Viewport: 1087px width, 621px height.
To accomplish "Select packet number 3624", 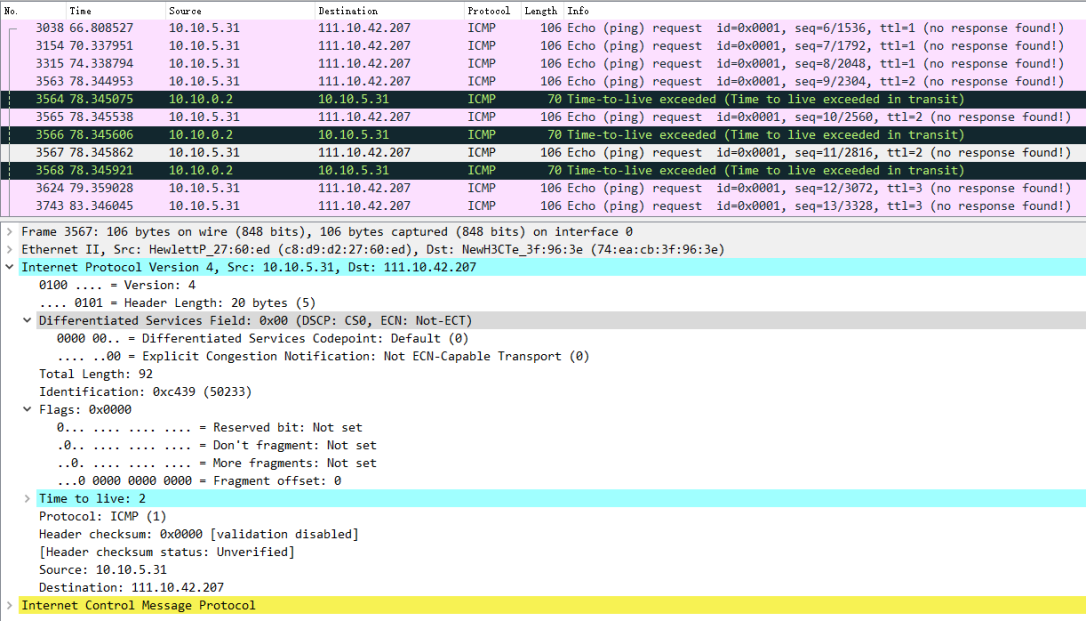I will point(544,188).
